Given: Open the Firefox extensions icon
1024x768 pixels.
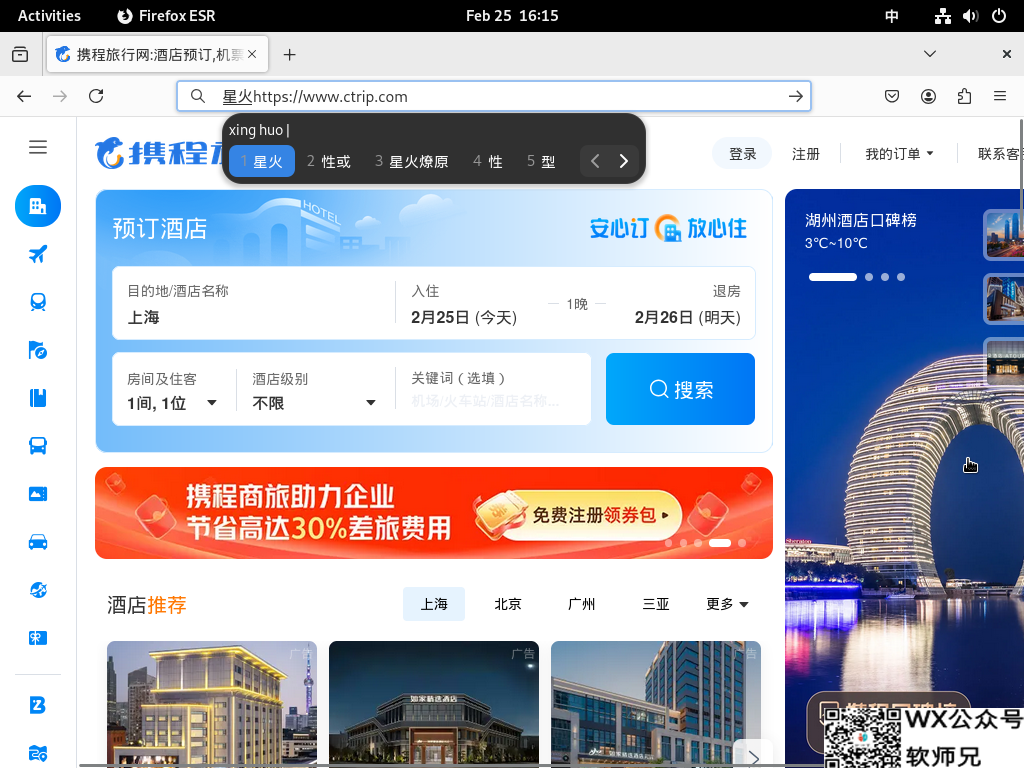Looking at the screenshot, I should pyautogui.click(x=964, y=97).
